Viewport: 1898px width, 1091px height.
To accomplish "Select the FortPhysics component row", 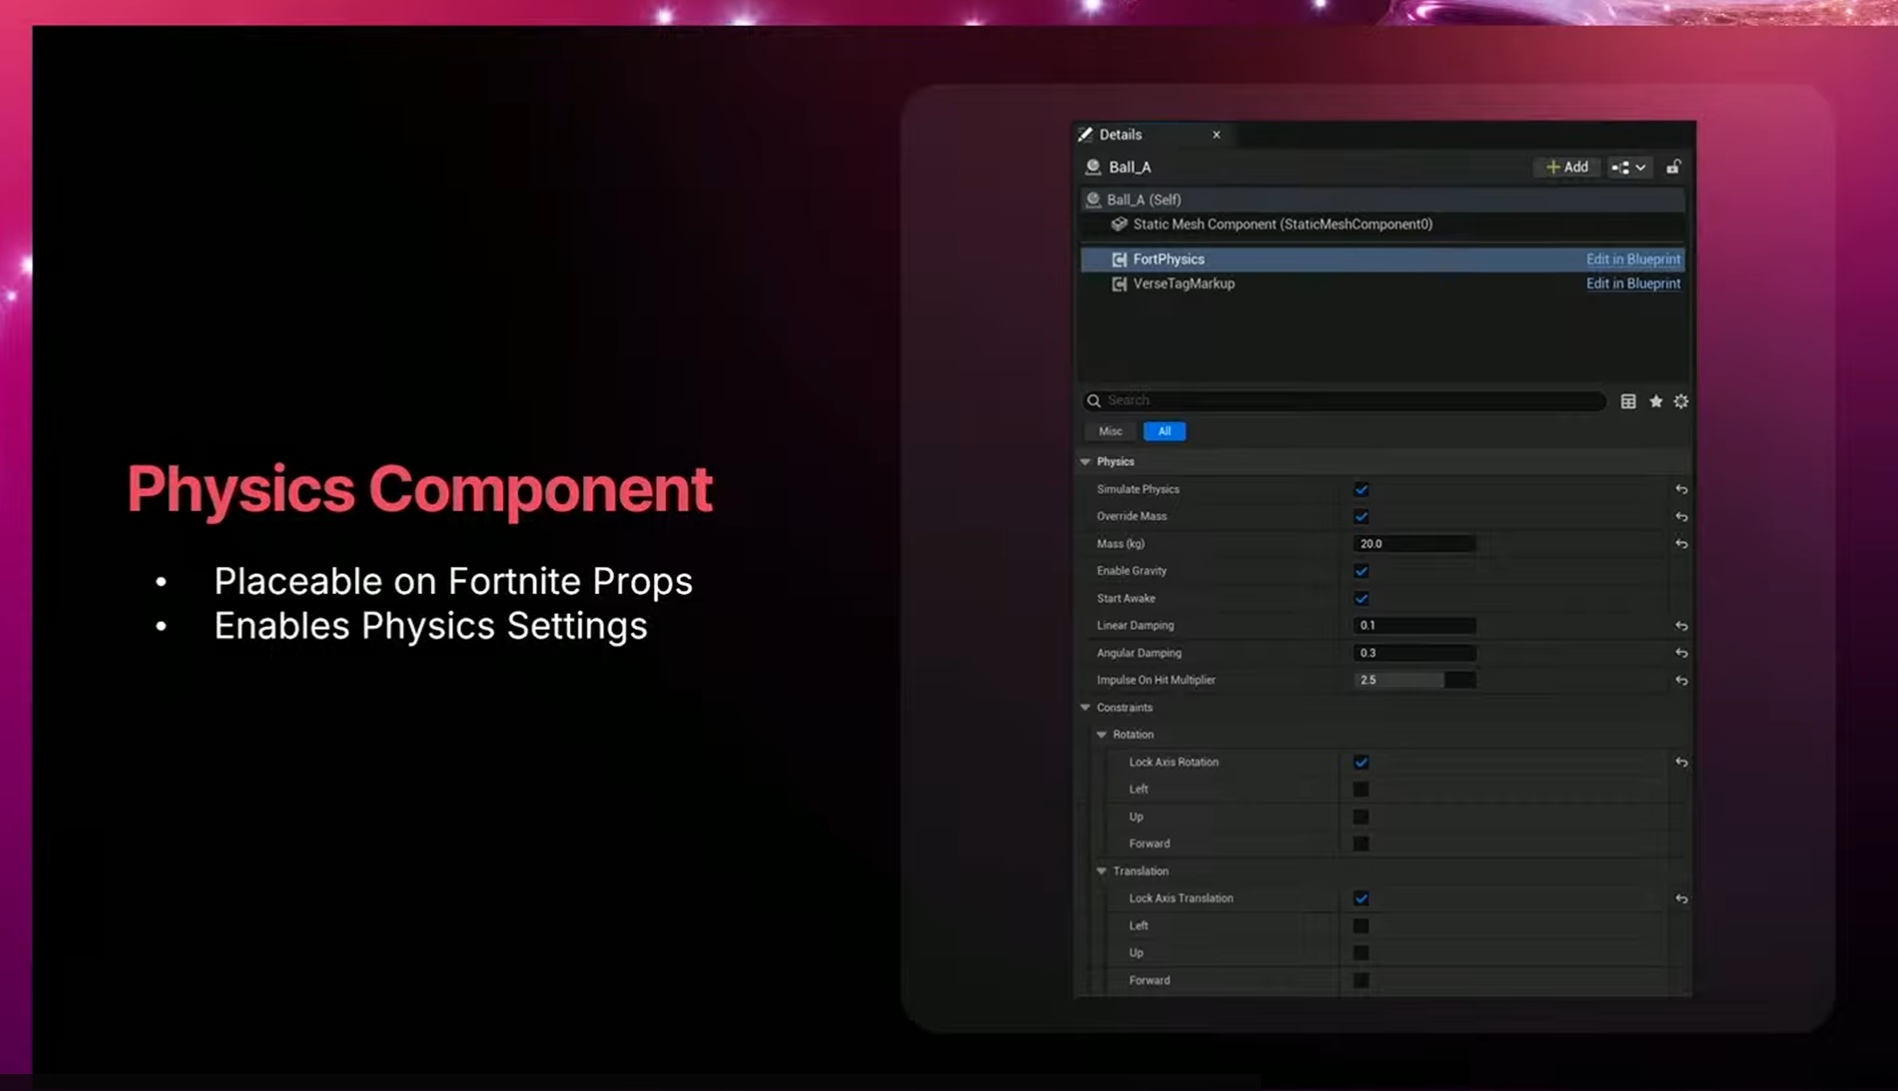I will click(1382, 259).
